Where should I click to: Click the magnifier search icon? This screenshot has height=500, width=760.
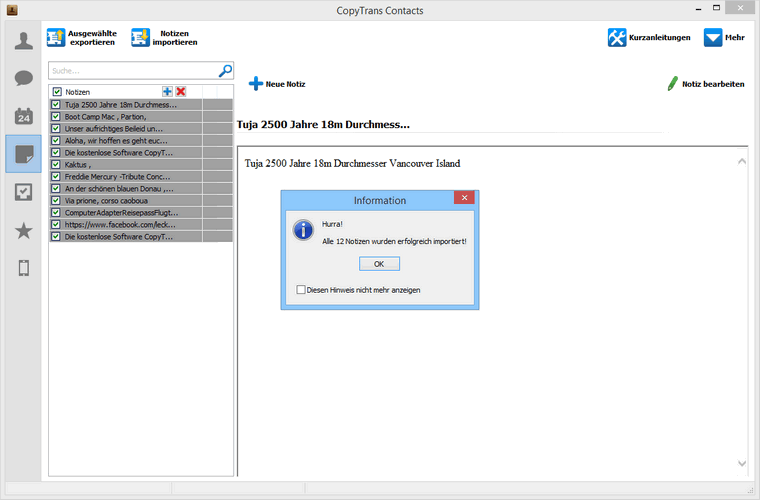(225, 71)
